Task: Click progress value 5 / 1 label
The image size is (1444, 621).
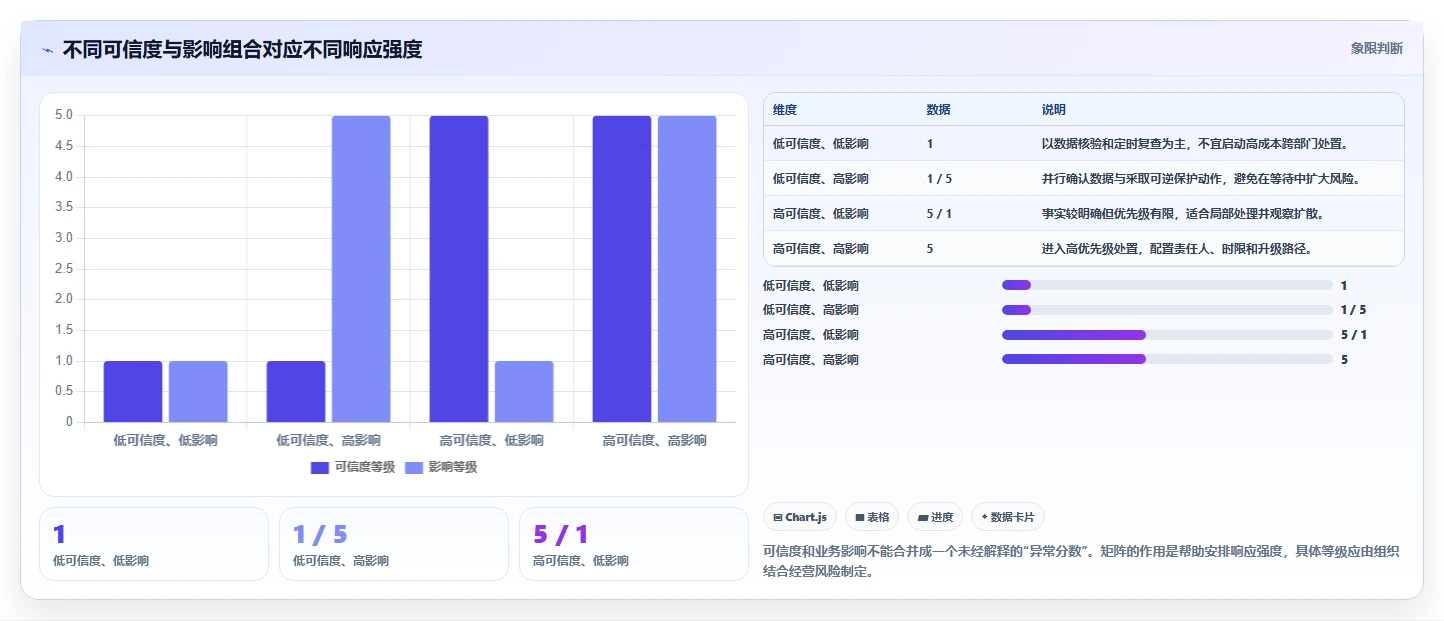Action: coord(1354,335)
